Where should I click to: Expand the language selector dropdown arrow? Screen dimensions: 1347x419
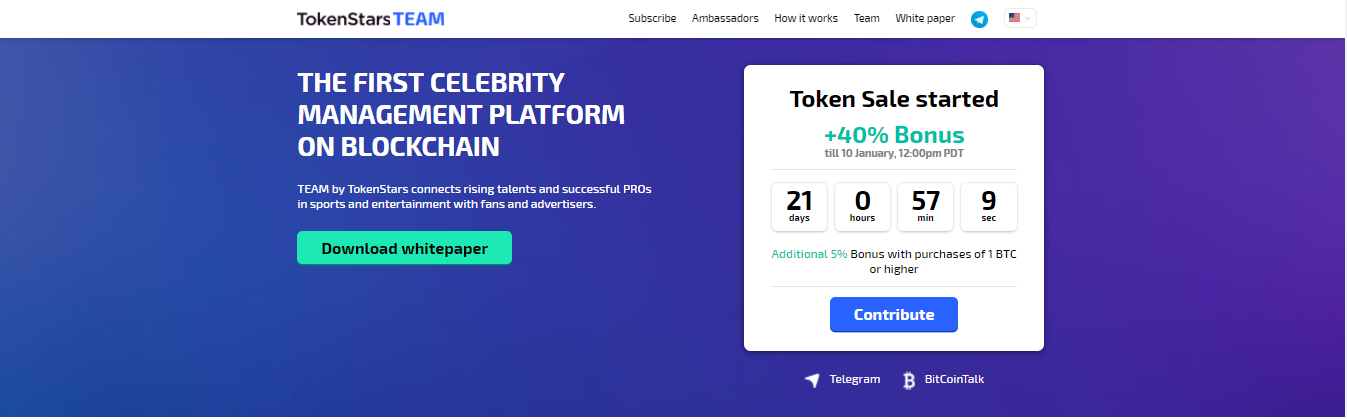click(x=1027, y=18)
